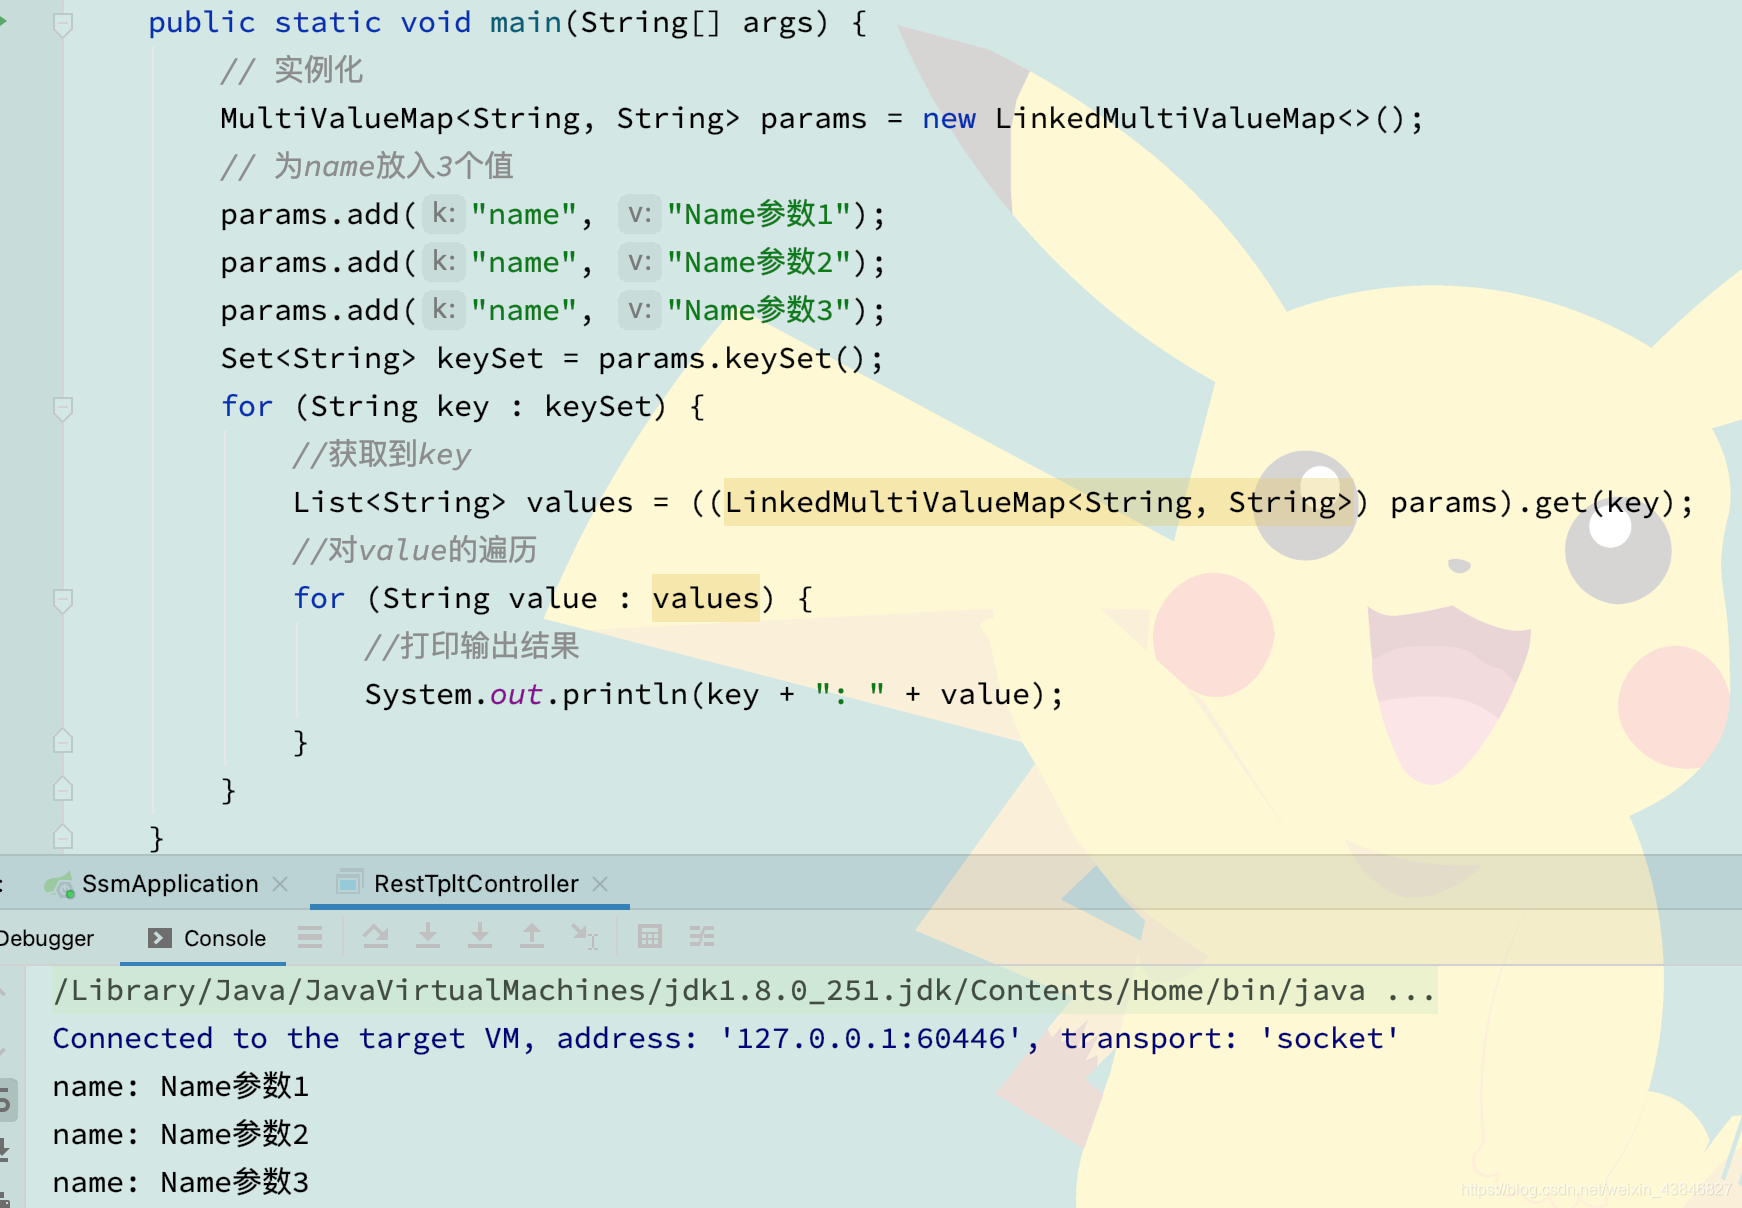Click 'List<String> values' declaration
This screenshot has height=1208, width=1742.
462,502
